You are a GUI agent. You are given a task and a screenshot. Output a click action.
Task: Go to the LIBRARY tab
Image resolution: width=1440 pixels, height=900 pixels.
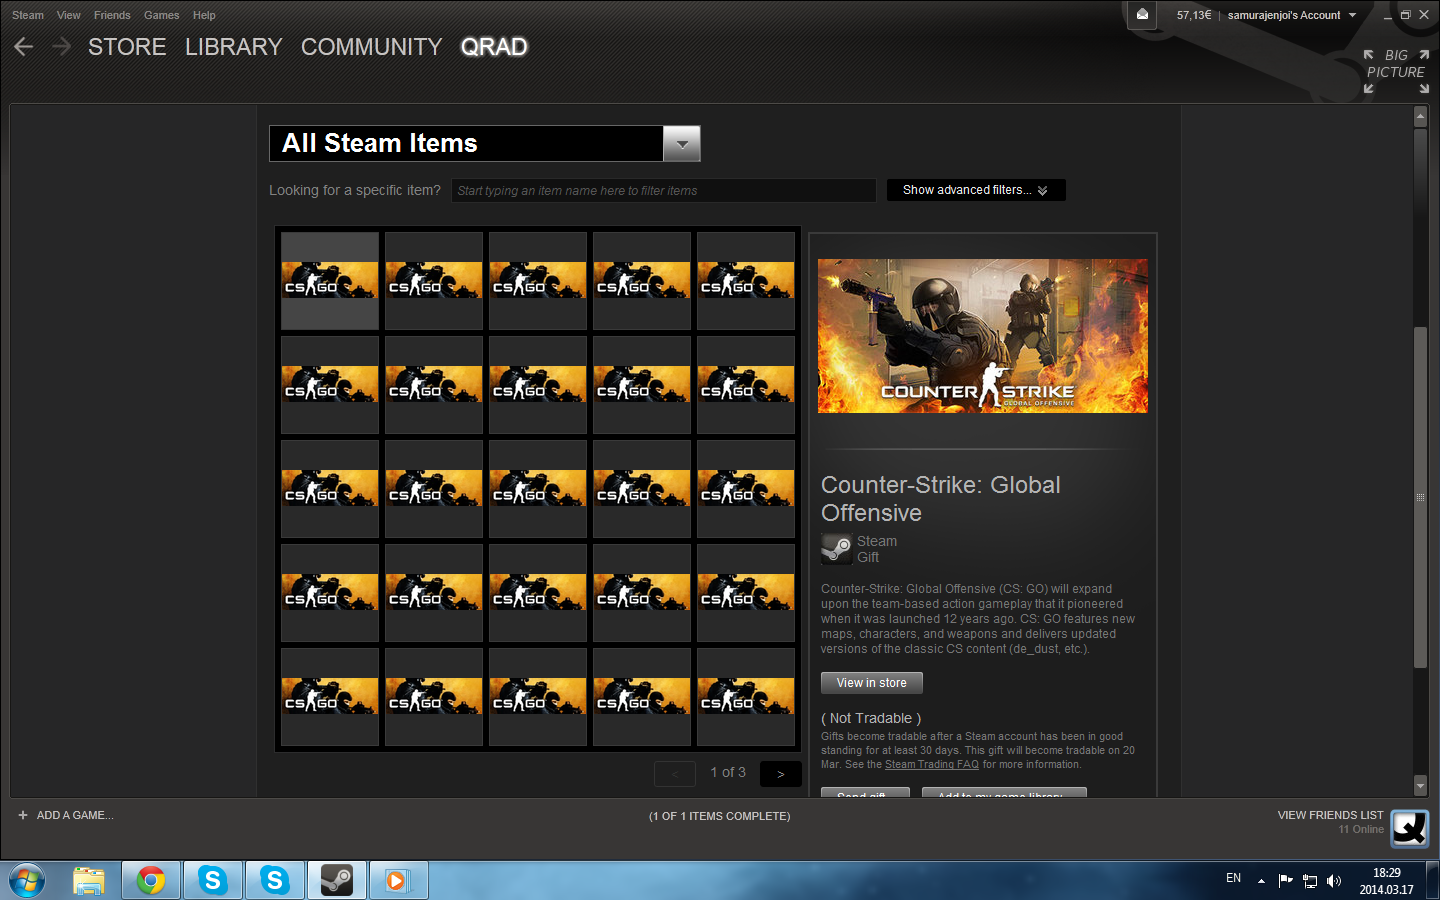[x=233, y=47]
